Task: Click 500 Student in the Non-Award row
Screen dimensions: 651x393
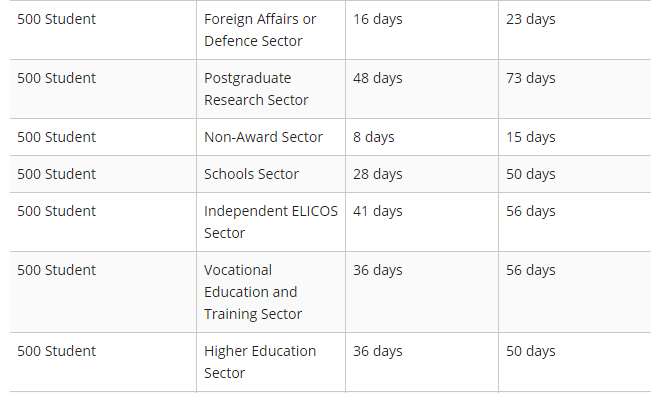Action: (x=56, y=137)
